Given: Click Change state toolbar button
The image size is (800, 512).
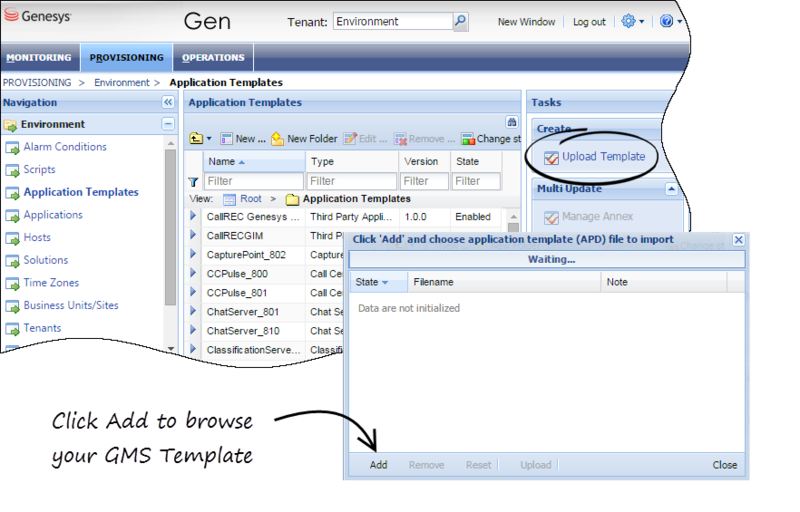Looking at the screenshot, I should click(x=491, y=139).
